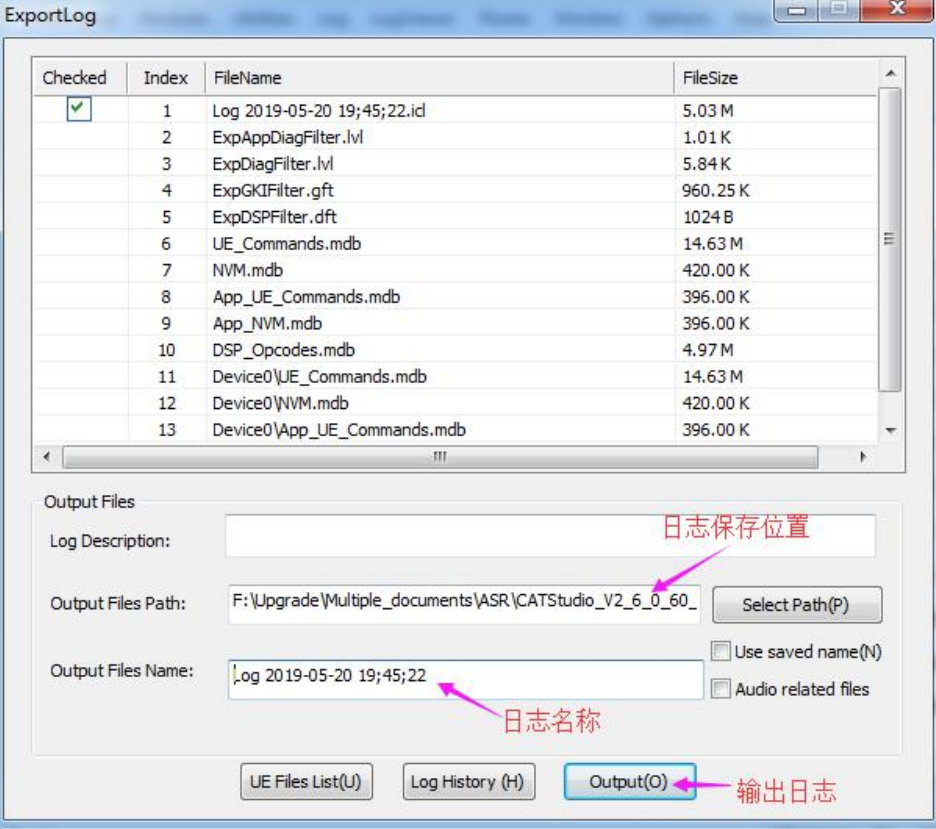Click horizontal scrollbar left arrow
The width and height of the screenshot is (936, 829).
[47, 456]
